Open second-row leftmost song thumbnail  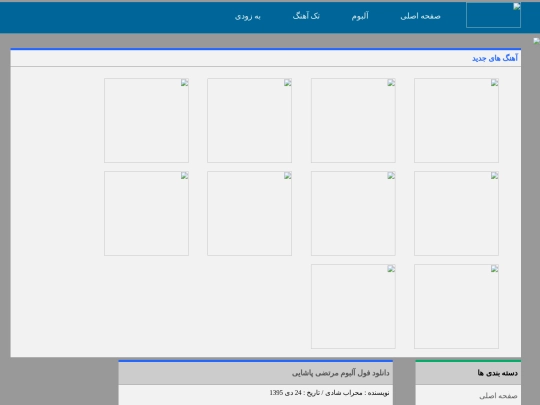tap(146, 214)
